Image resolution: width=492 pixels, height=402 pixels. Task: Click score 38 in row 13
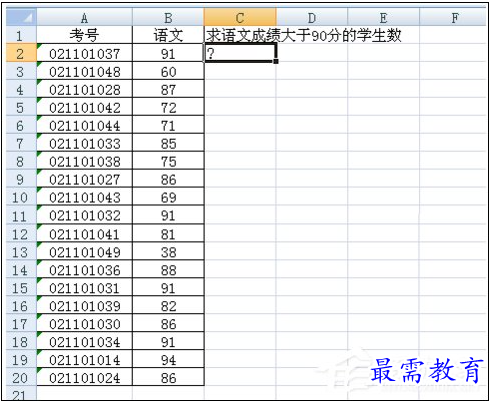pos(168,251)
